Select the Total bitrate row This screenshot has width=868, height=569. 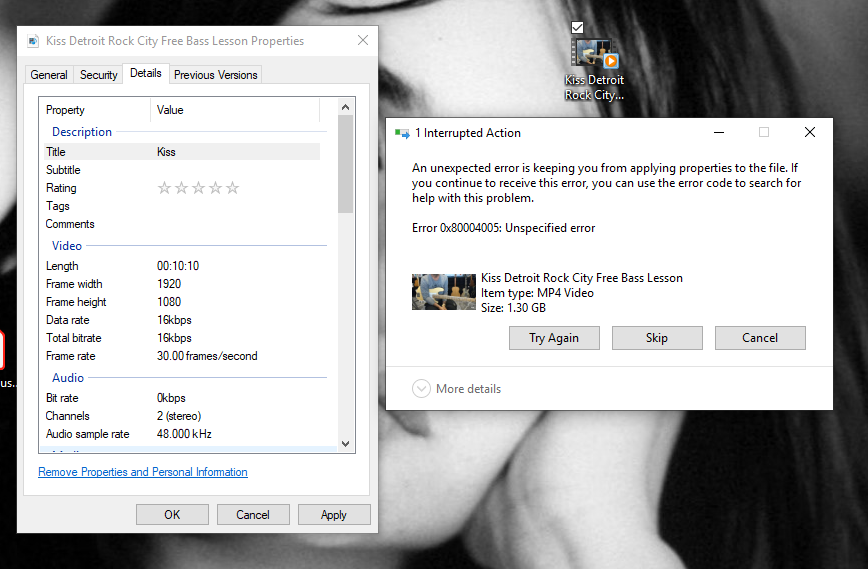(x=182, y=338)
